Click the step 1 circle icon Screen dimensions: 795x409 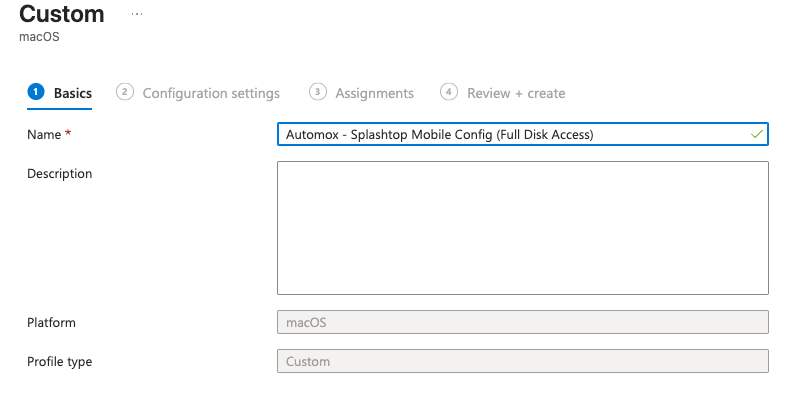click(x=36, y=92)
